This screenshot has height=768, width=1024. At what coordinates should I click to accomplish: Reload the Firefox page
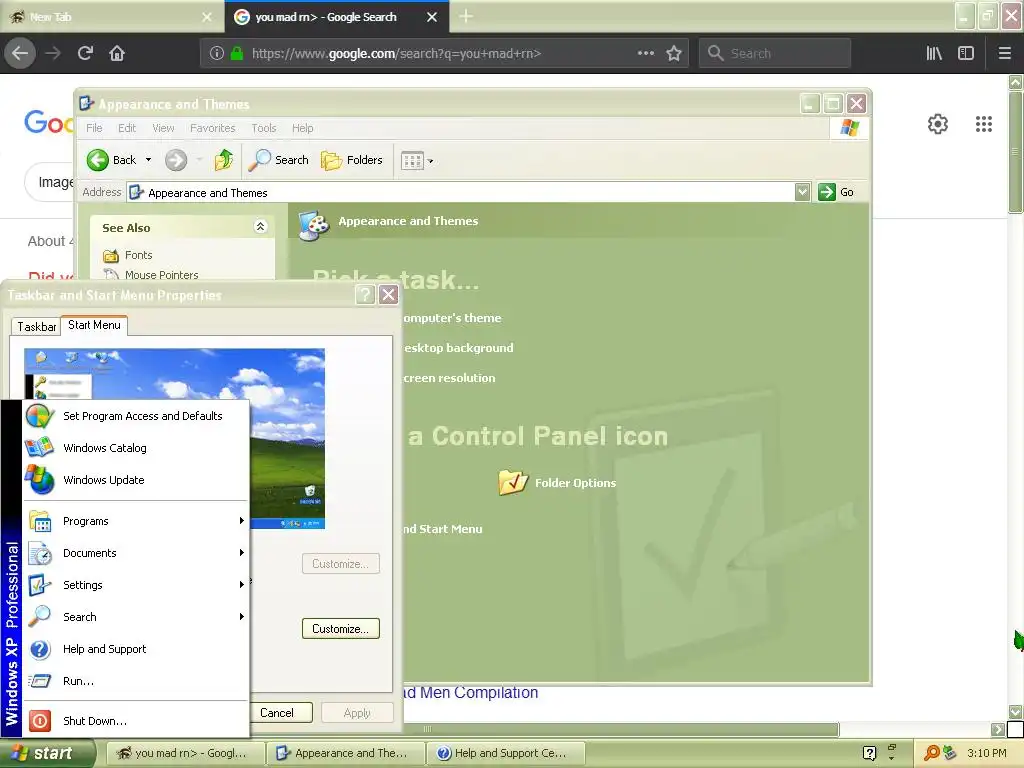click(85, 53)
